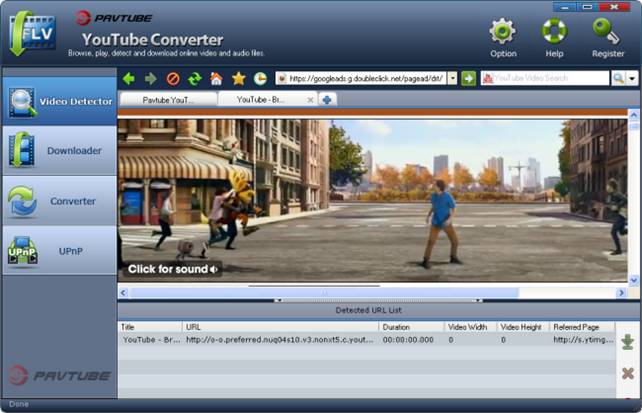
Task: Refresh the current page
Action: (195, 79)
